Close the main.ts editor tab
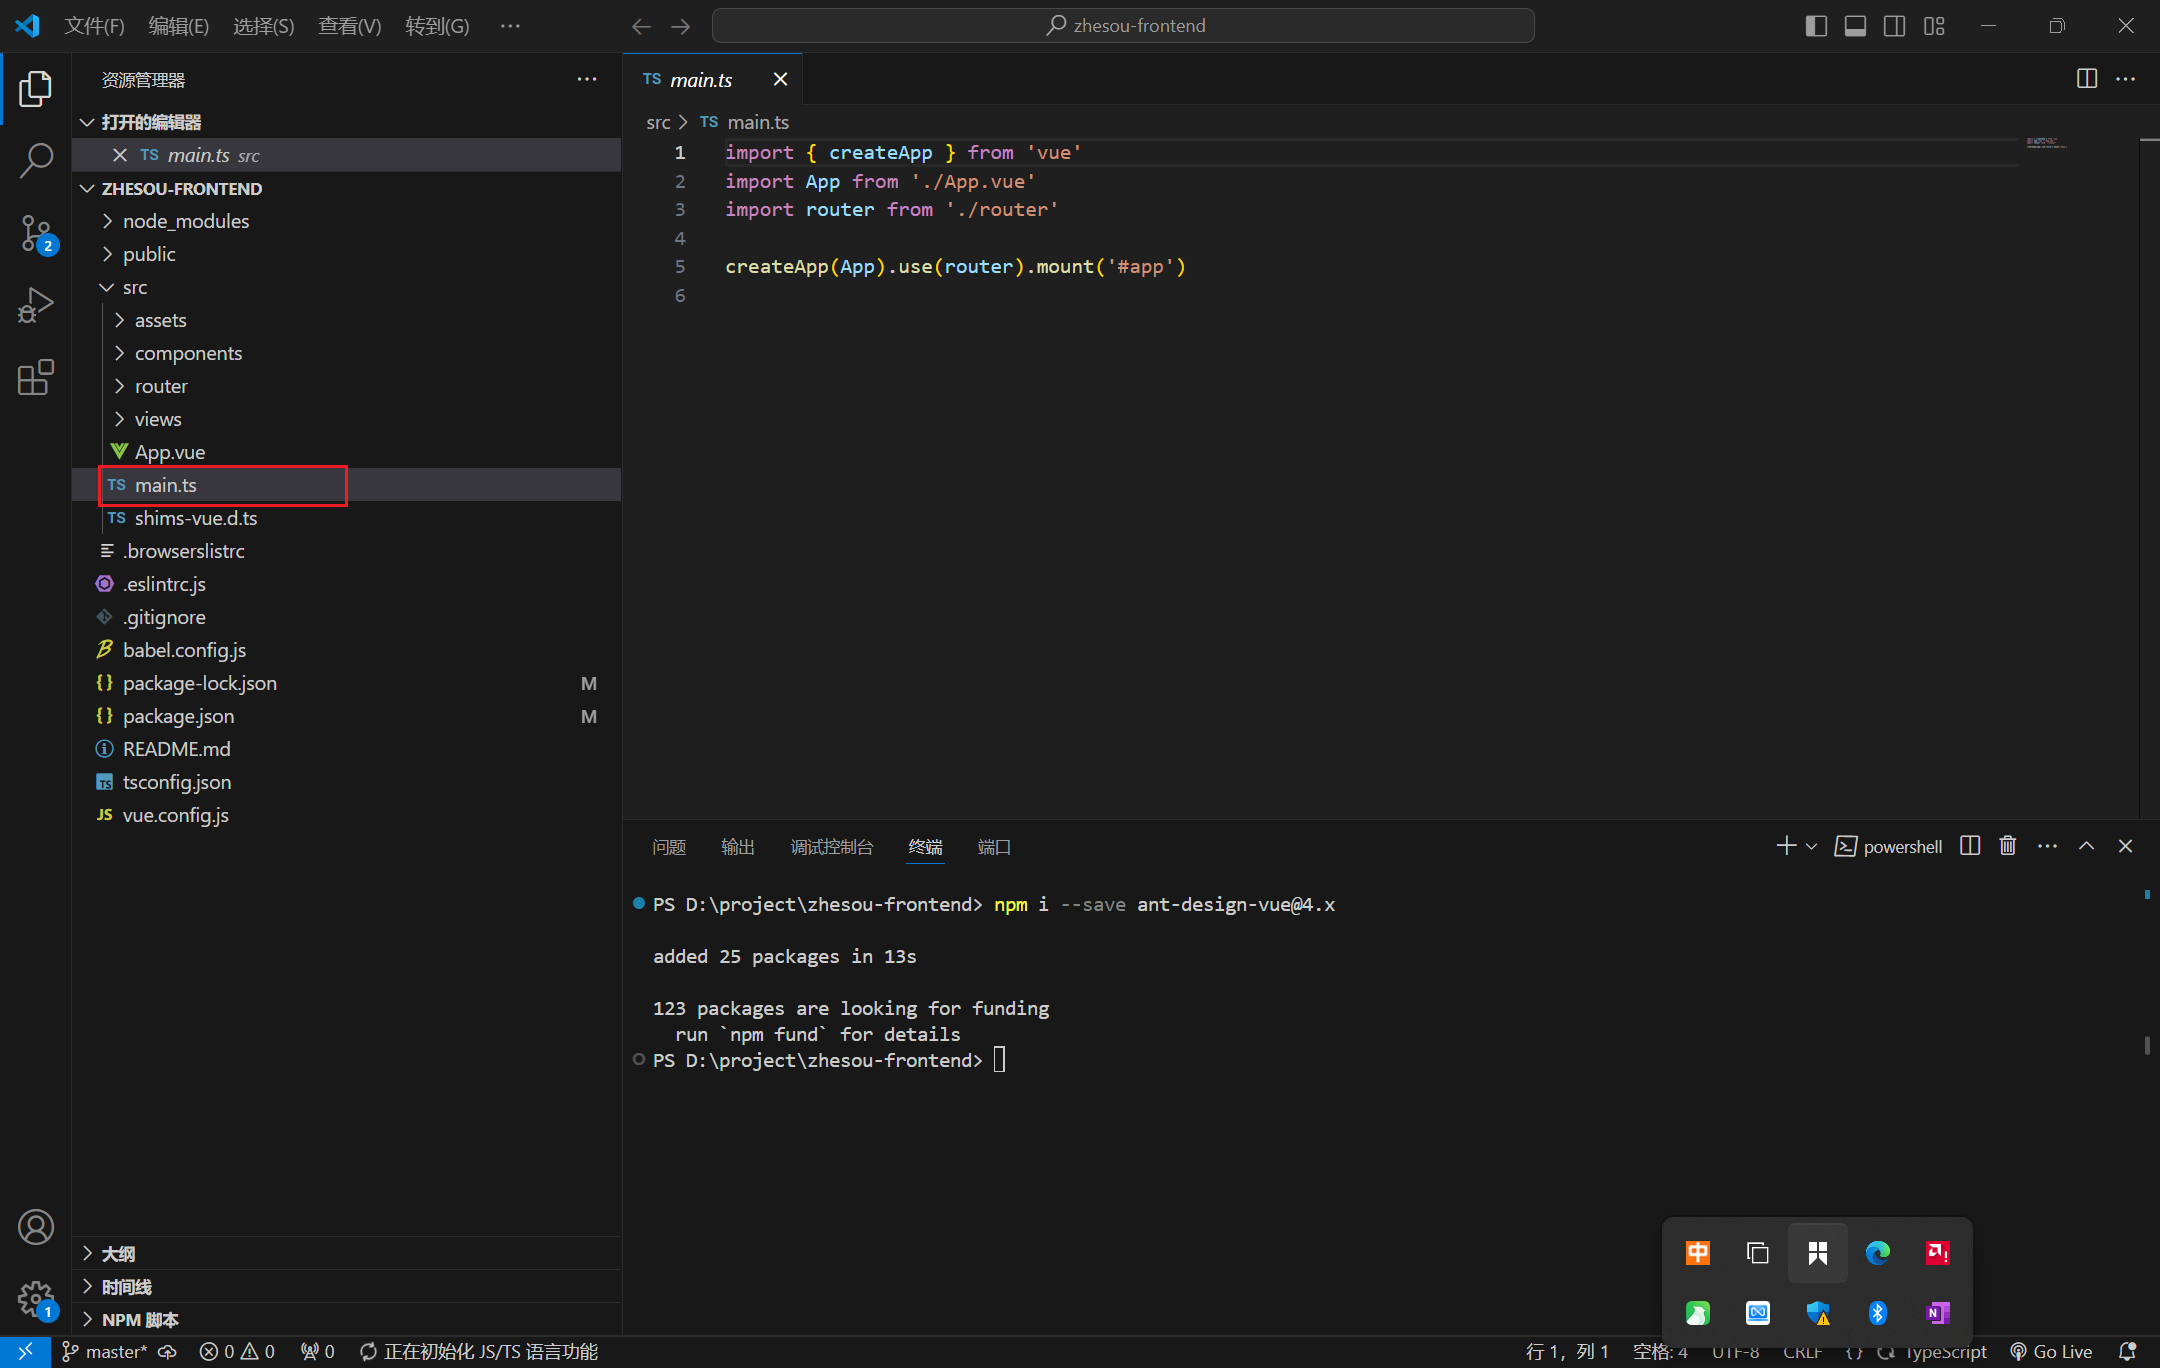 pyautogui.click(x=780, y=79)
